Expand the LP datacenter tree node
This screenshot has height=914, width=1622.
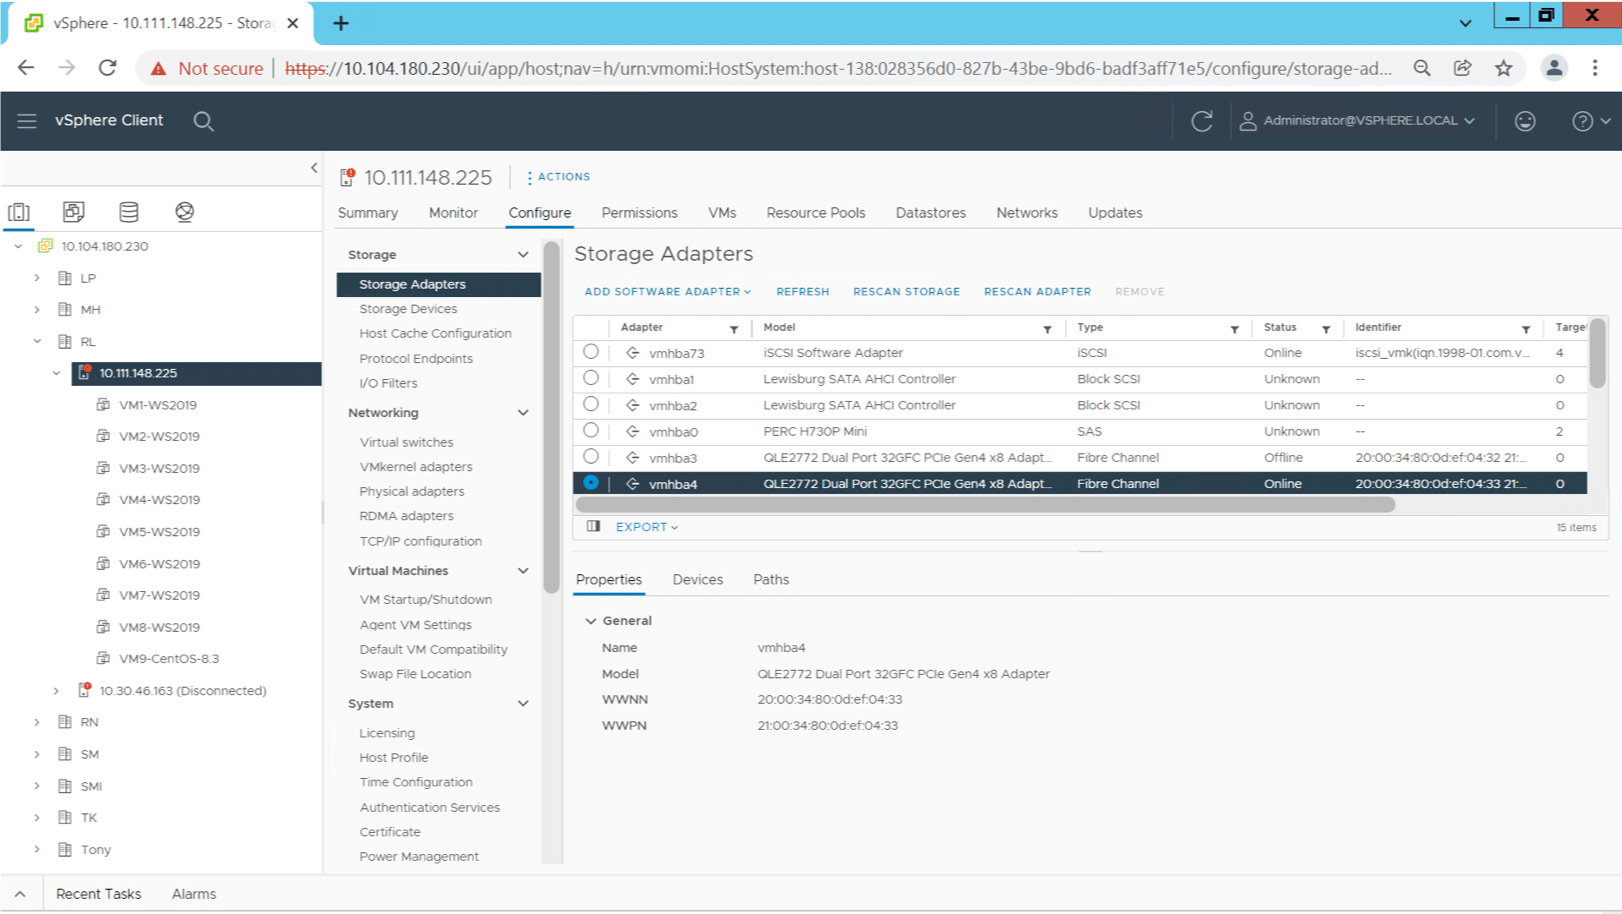click(37, 278)
